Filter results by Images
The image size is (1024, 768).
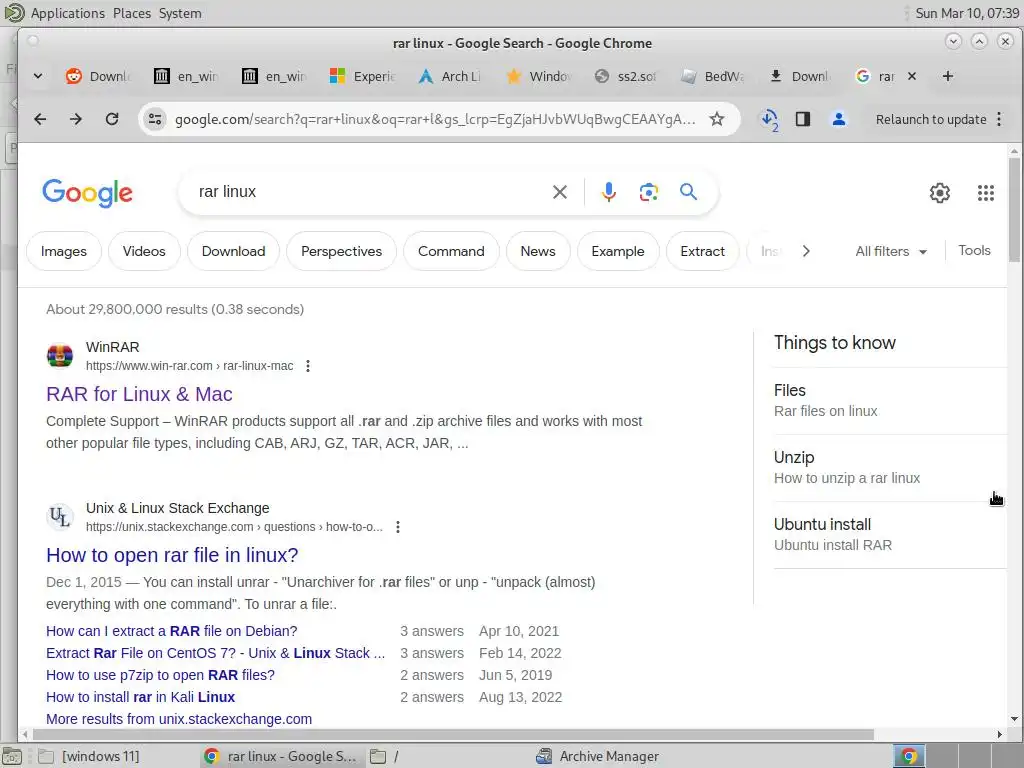pos(64,251)
